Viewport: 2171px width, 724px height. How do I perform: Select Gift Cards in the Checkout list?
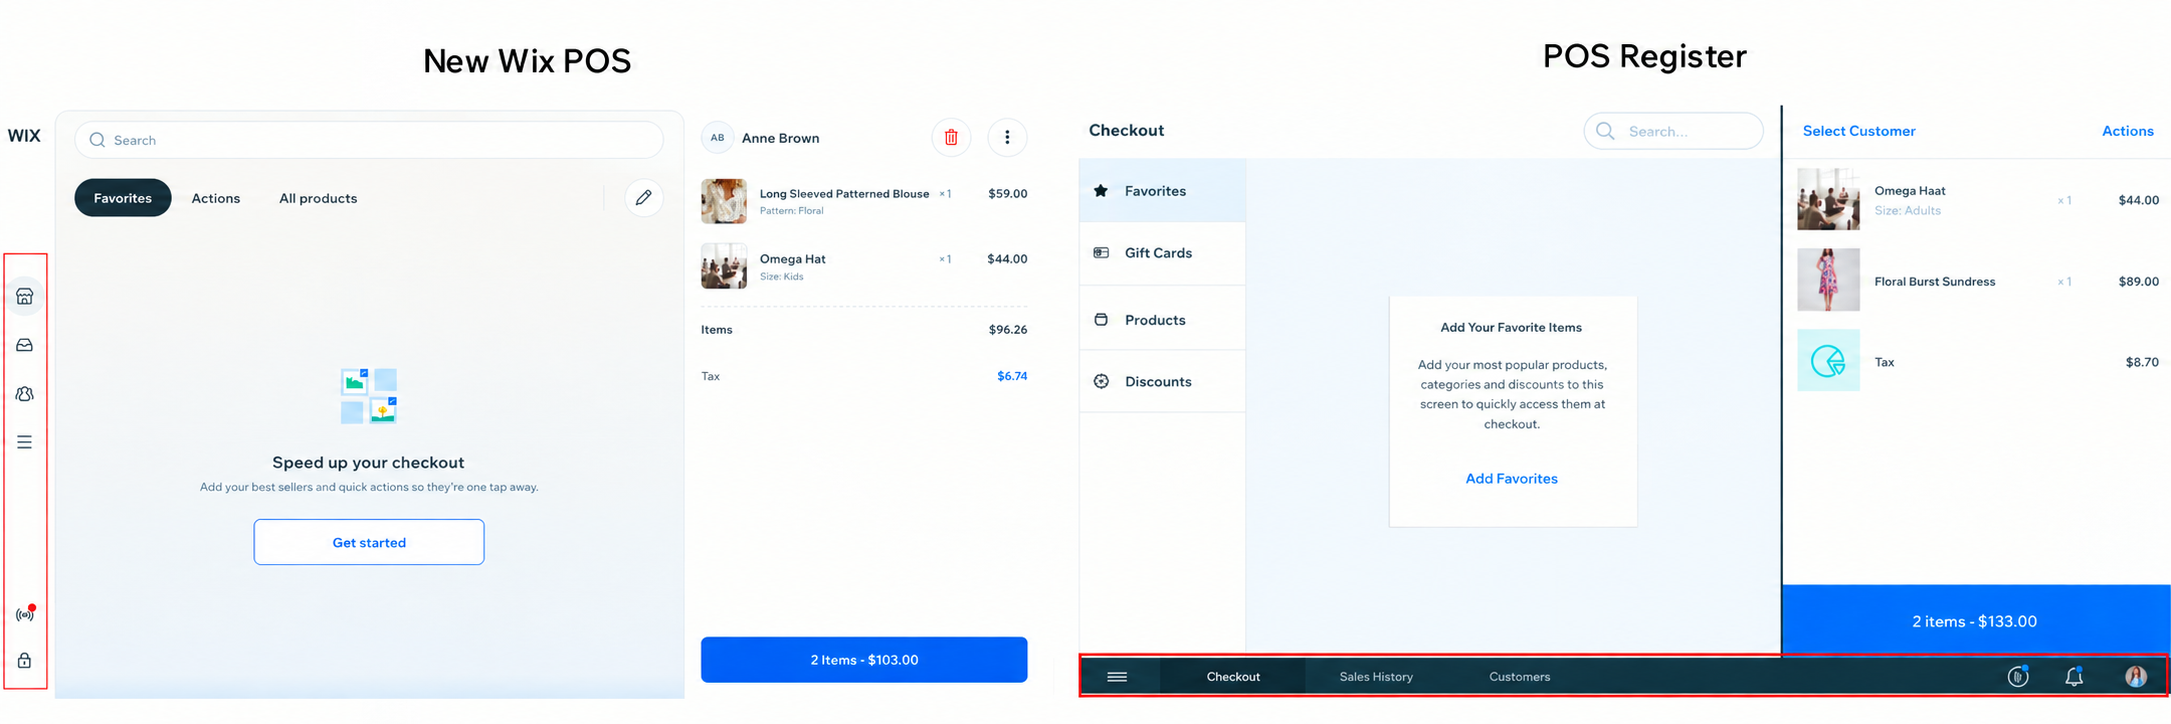(1163, 253)
